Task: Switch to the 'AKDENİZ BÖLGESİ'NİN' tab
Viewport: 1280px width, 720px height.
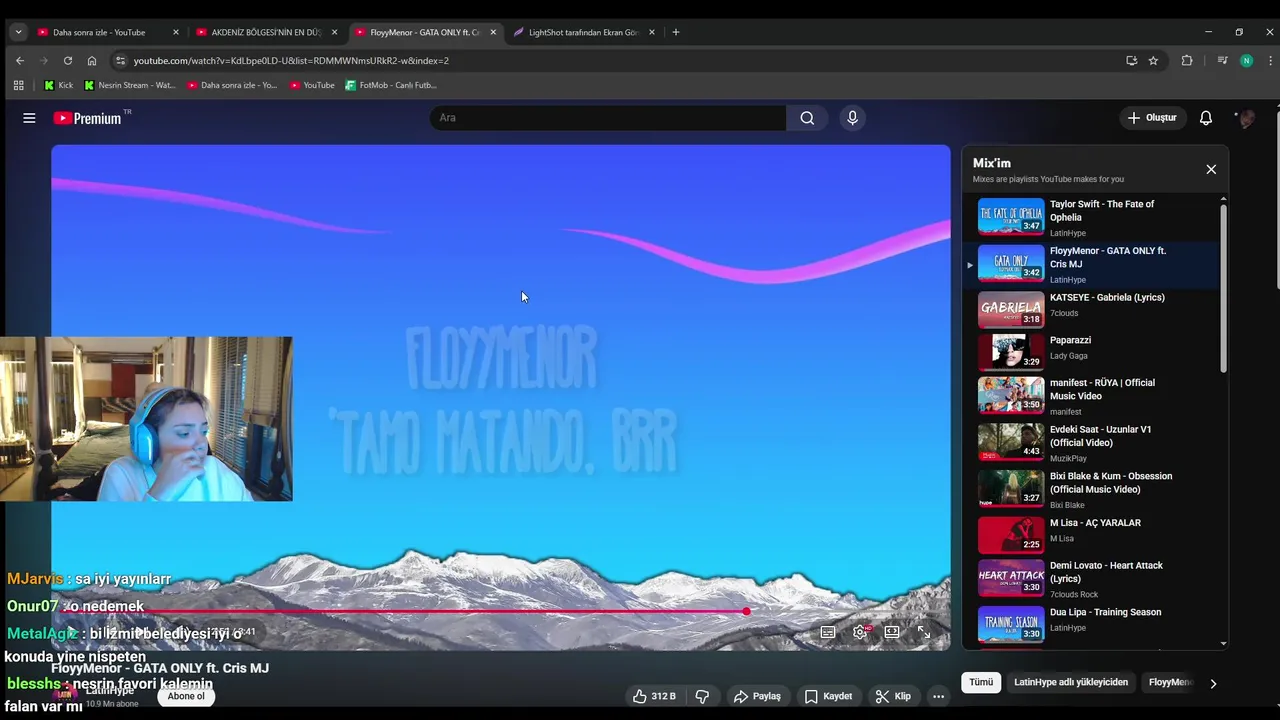Action: (266, 32)
